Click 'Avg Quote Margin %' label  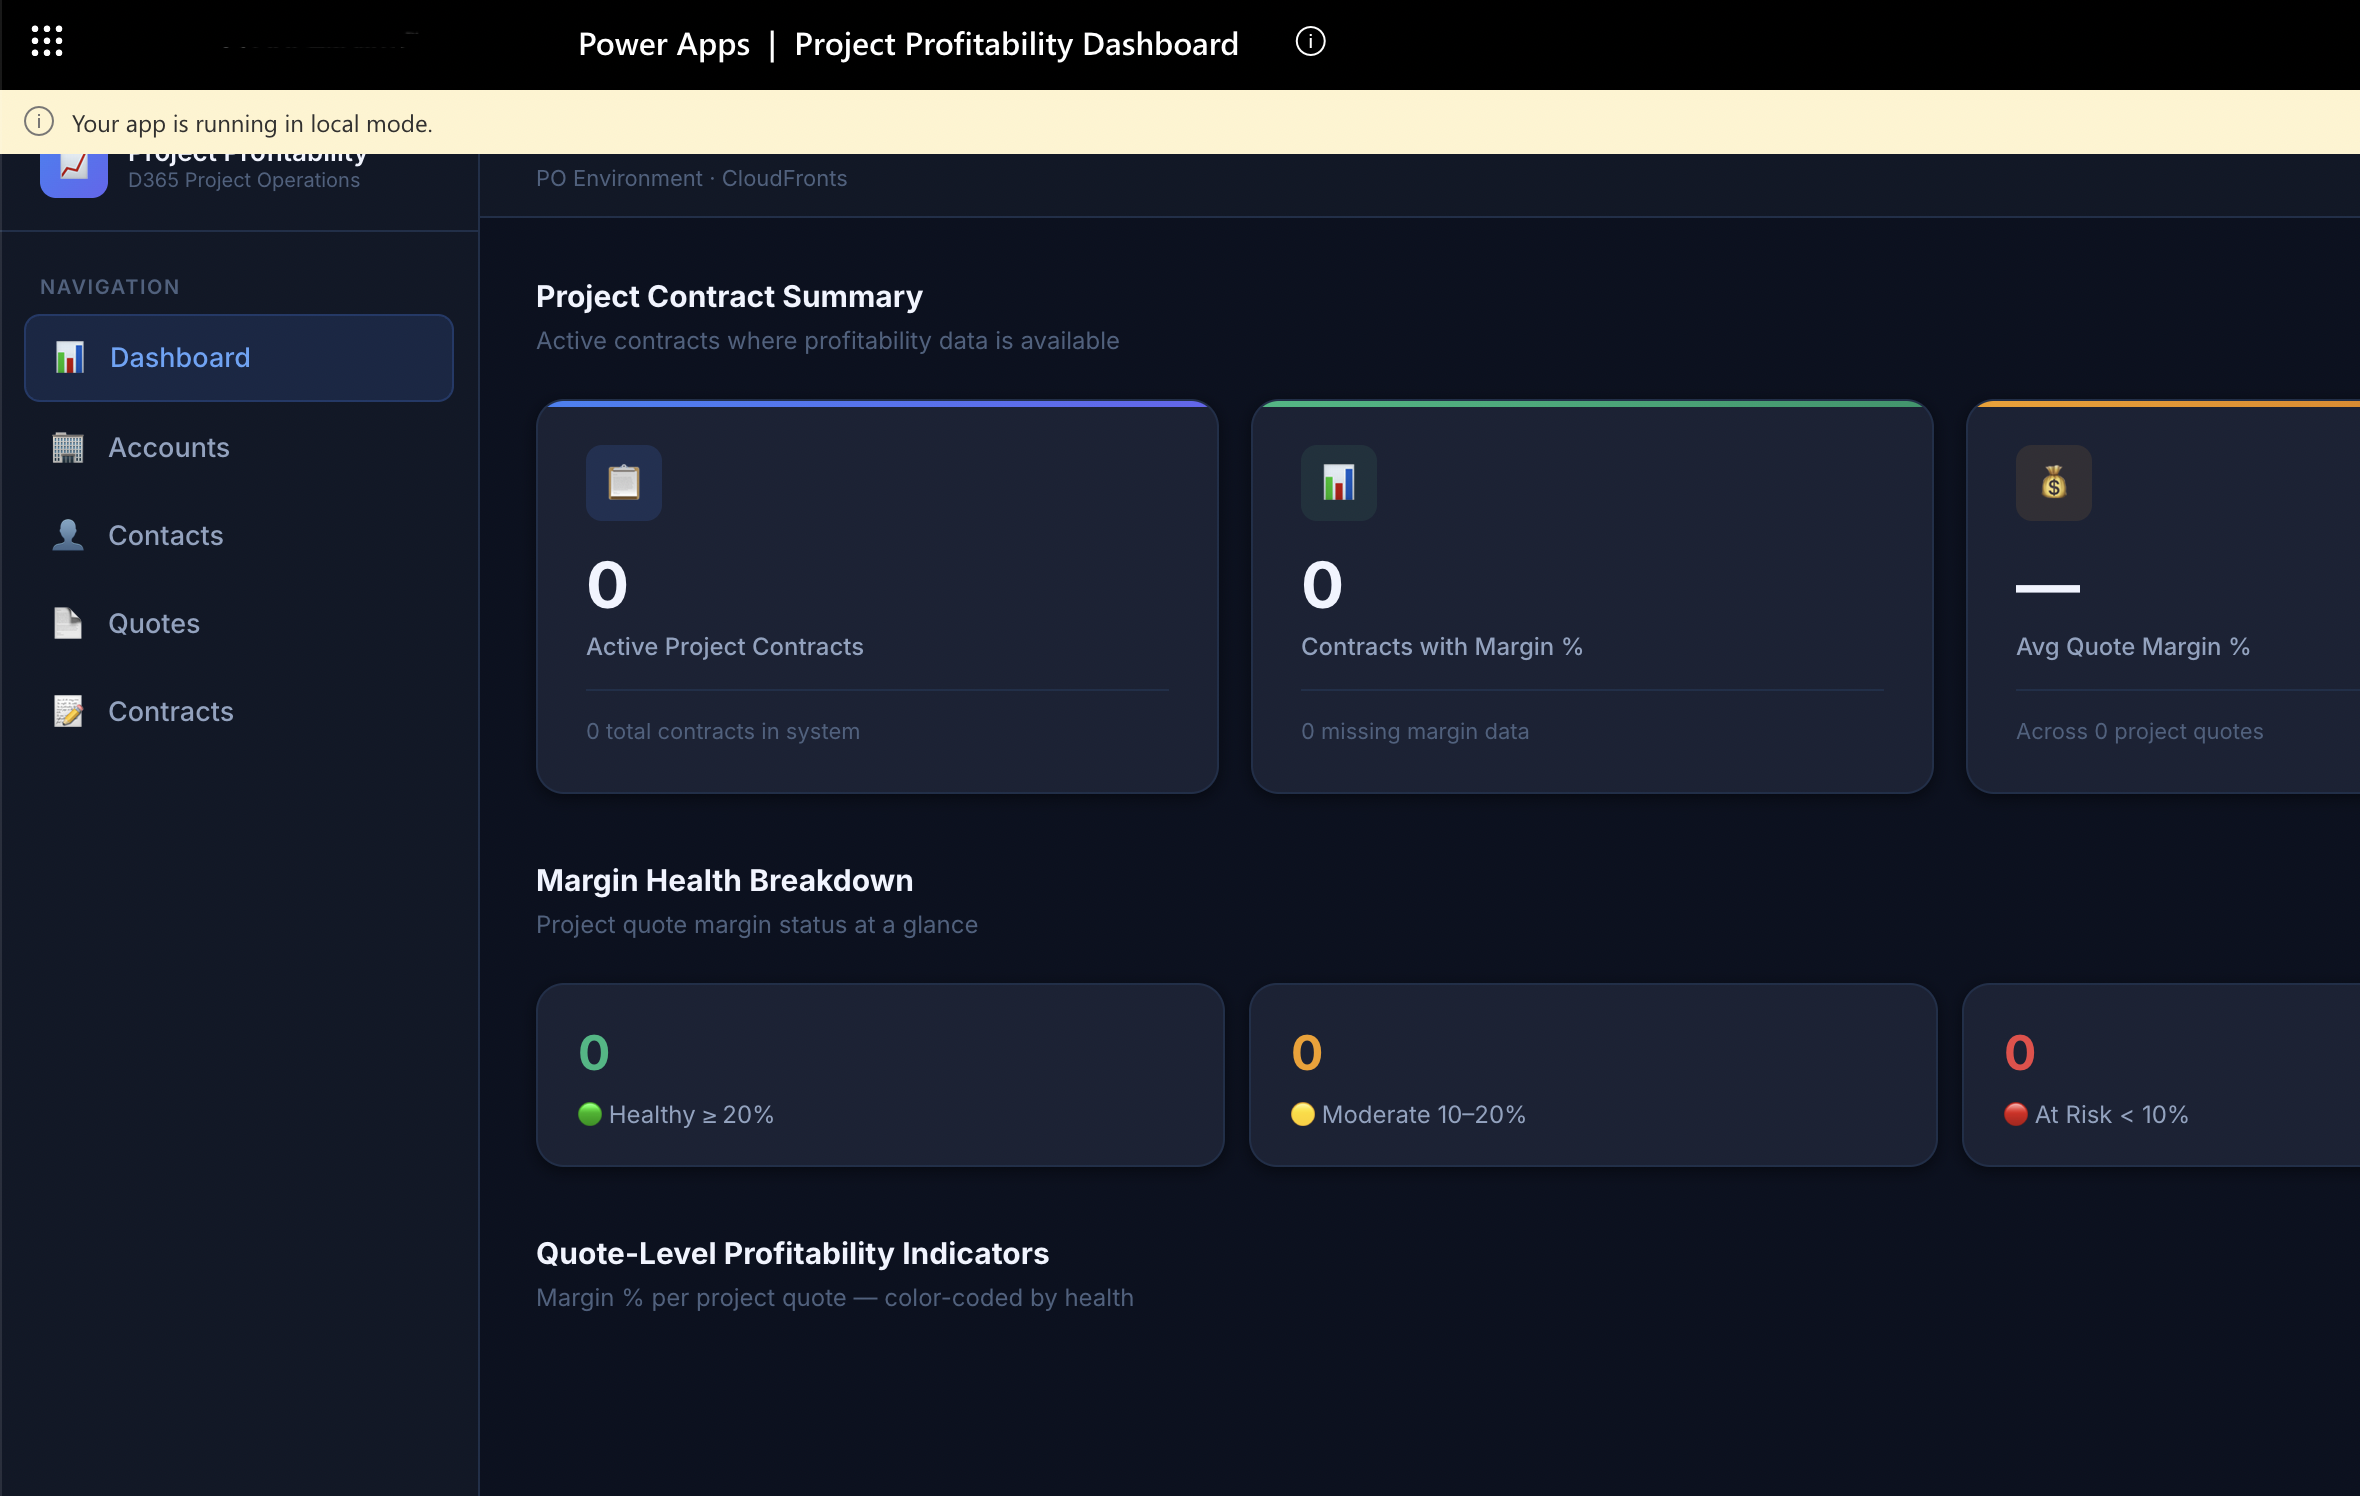[2133, 647]
